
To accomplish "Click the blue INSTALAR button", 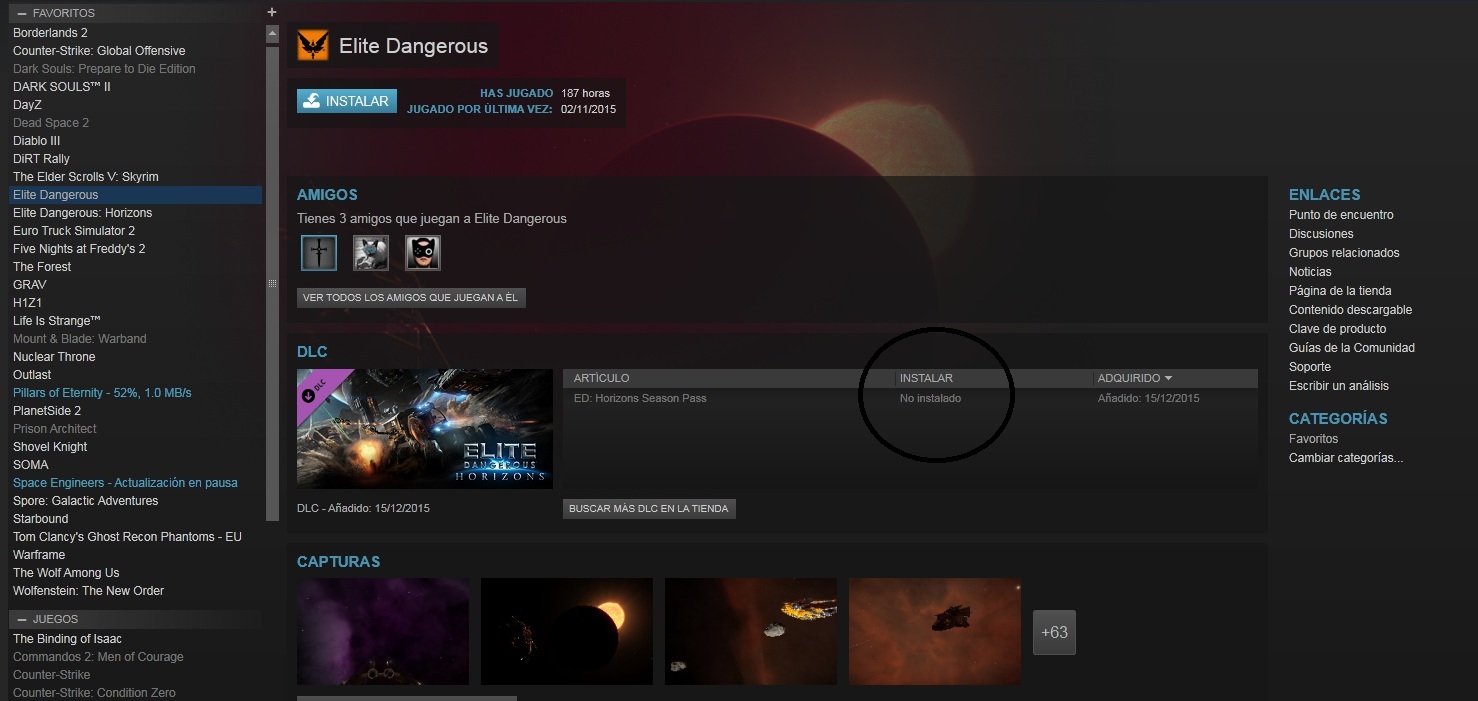I will (x=347, y=101).
